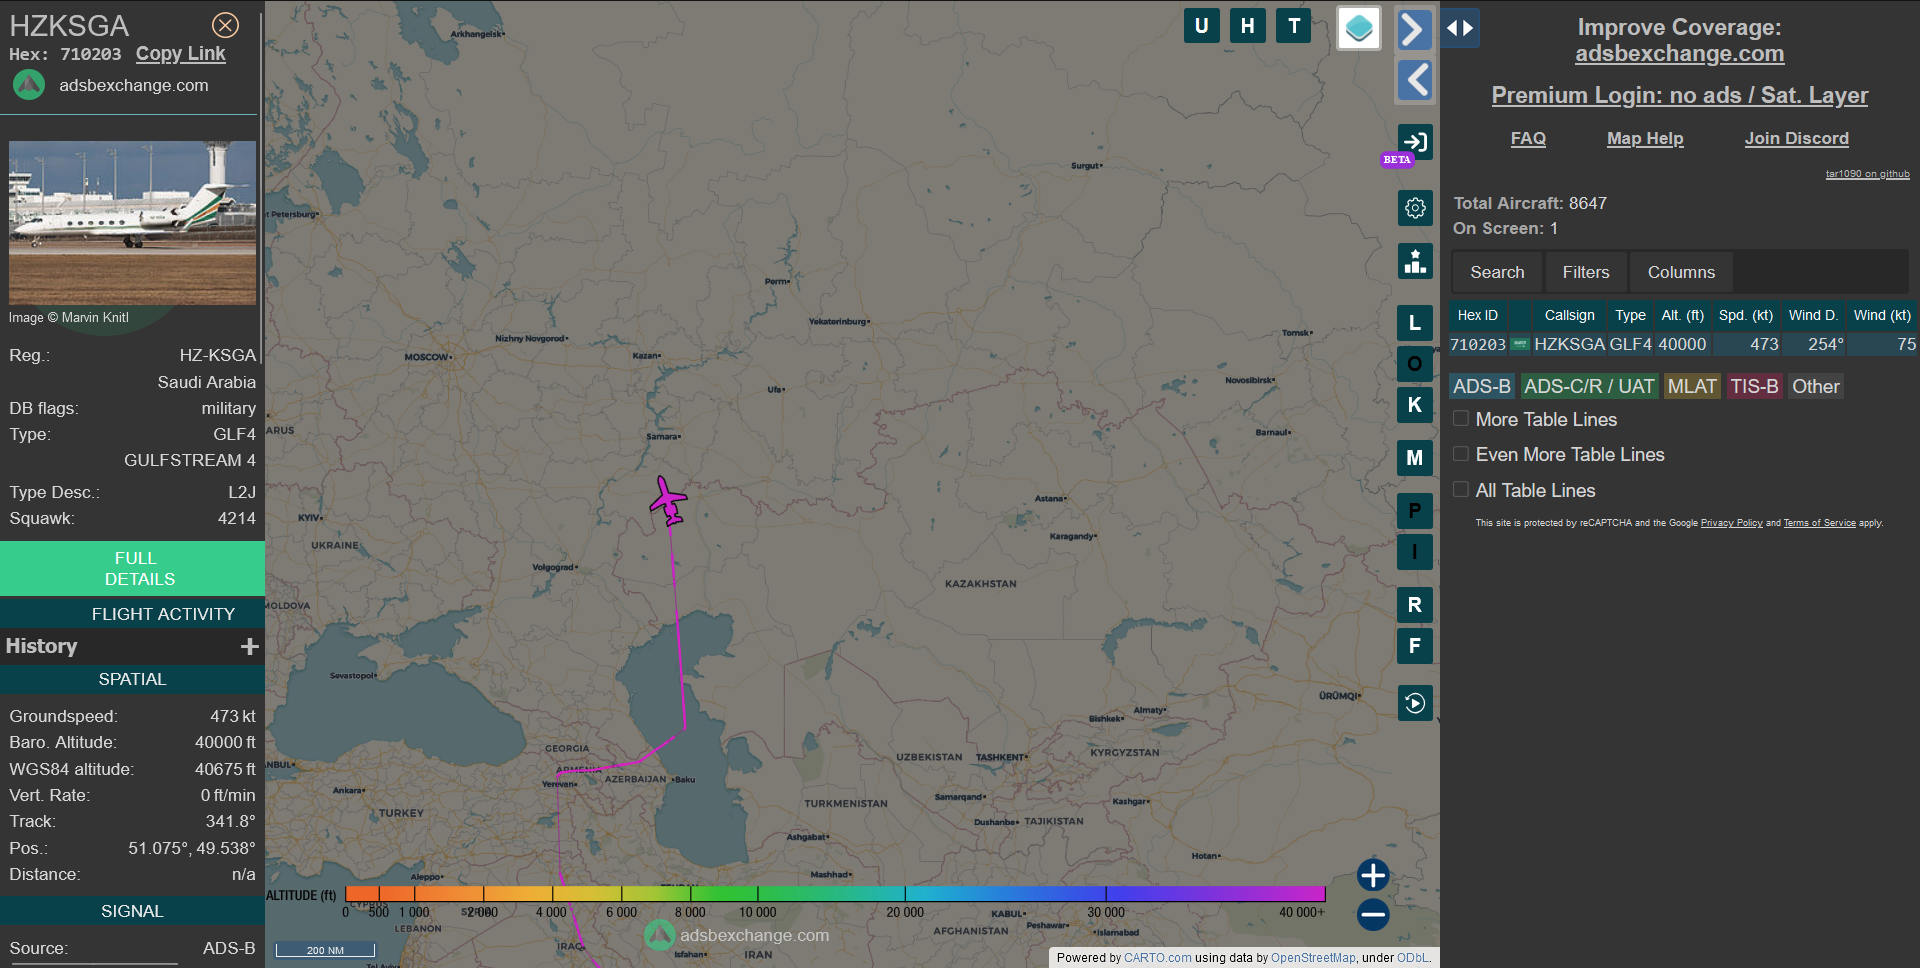This screenshot has height=968, width=1920.
Task: Open the statistics podium icon
Action: pos(1415,261)
